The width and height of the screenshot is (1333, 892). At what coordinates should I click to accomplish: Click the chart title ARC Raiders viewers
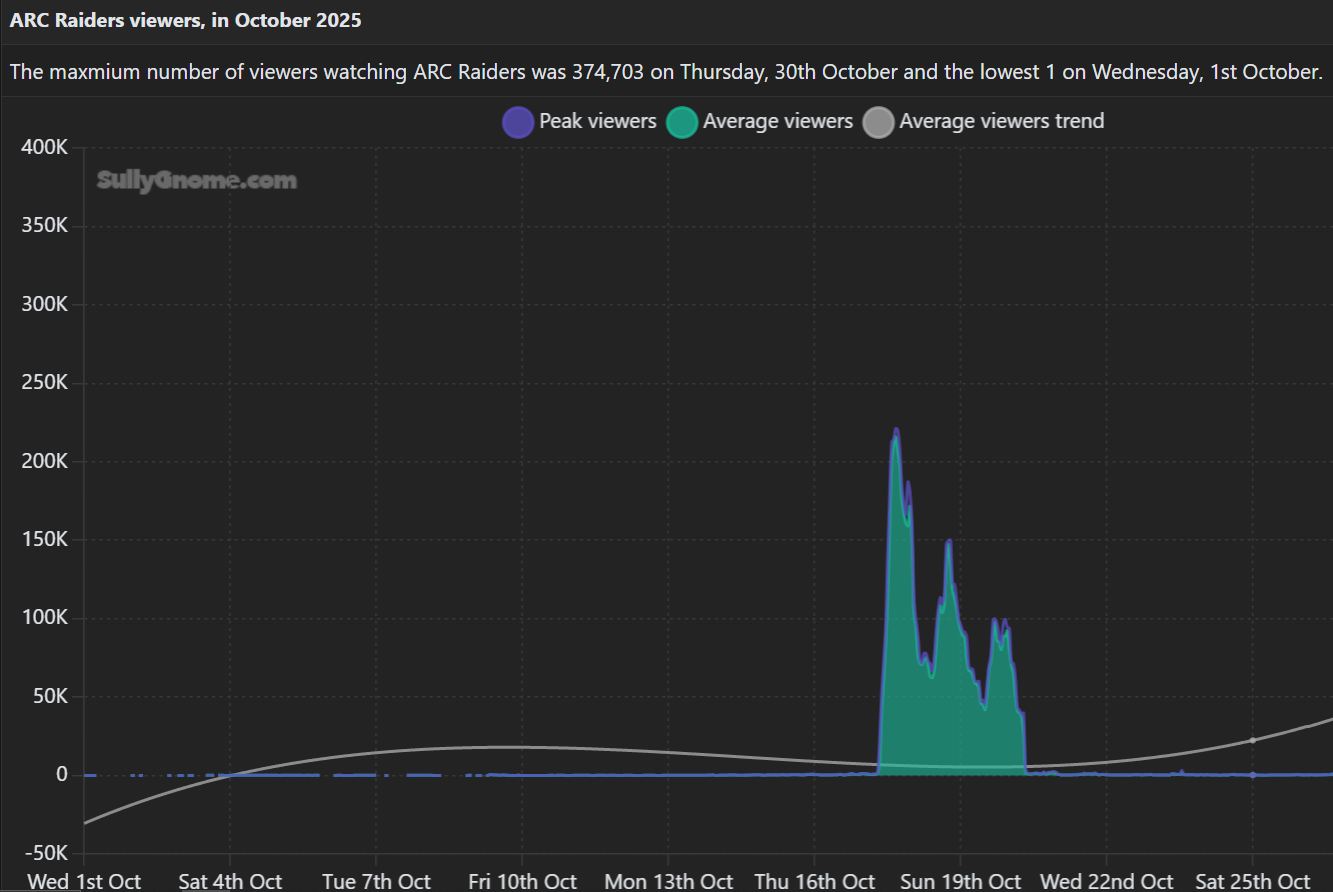pyautogui.click(x=186, y=20)
